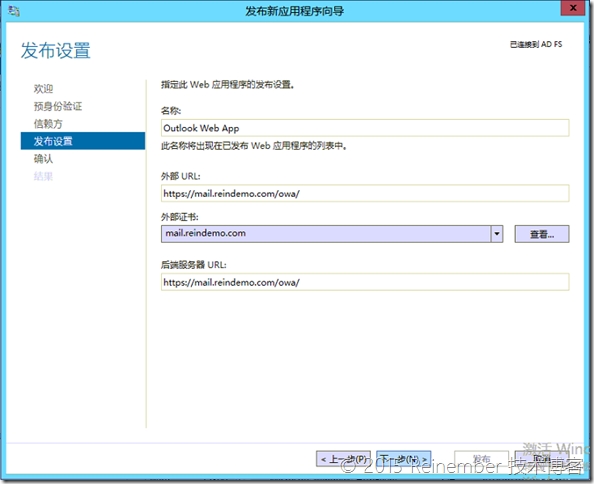Click the 已连接到 AD FS status text
Image resolution: width=594 pixels, height=484 pixels.
pos(536,44)
